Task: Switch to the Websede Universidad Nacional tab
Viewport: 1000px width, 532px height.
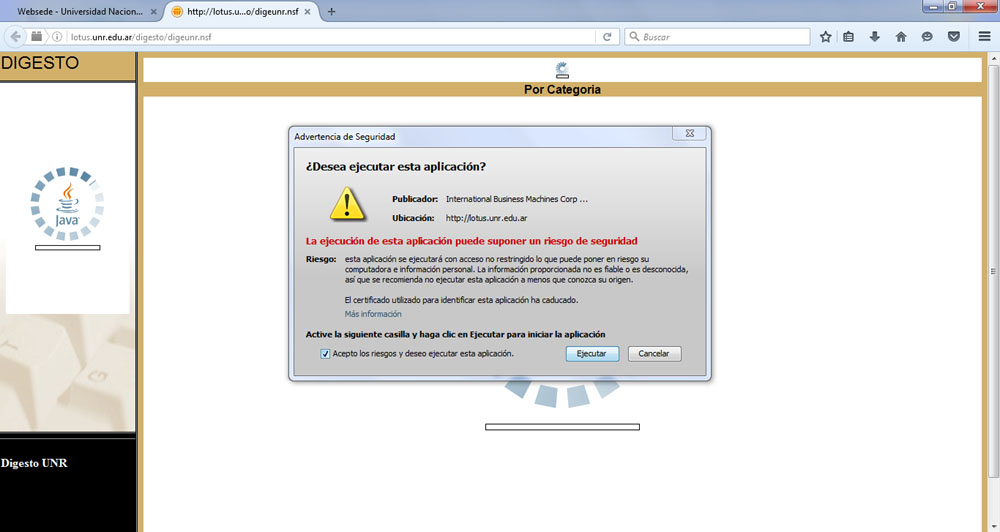Action: tap(80, 11)
